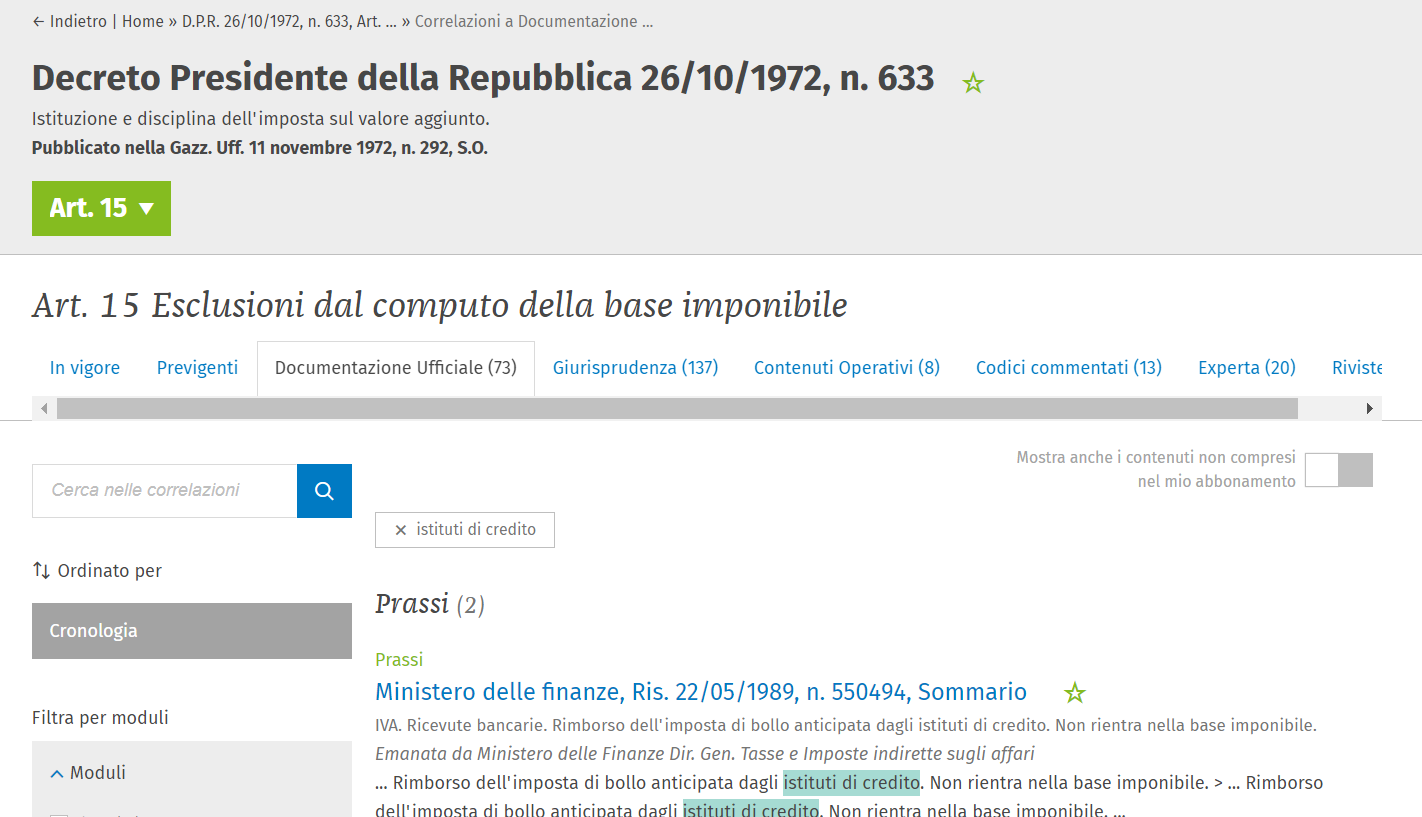1422x817 pixels.
Task: Click the Ordinato per sort arrows icon
Action: 41,570
